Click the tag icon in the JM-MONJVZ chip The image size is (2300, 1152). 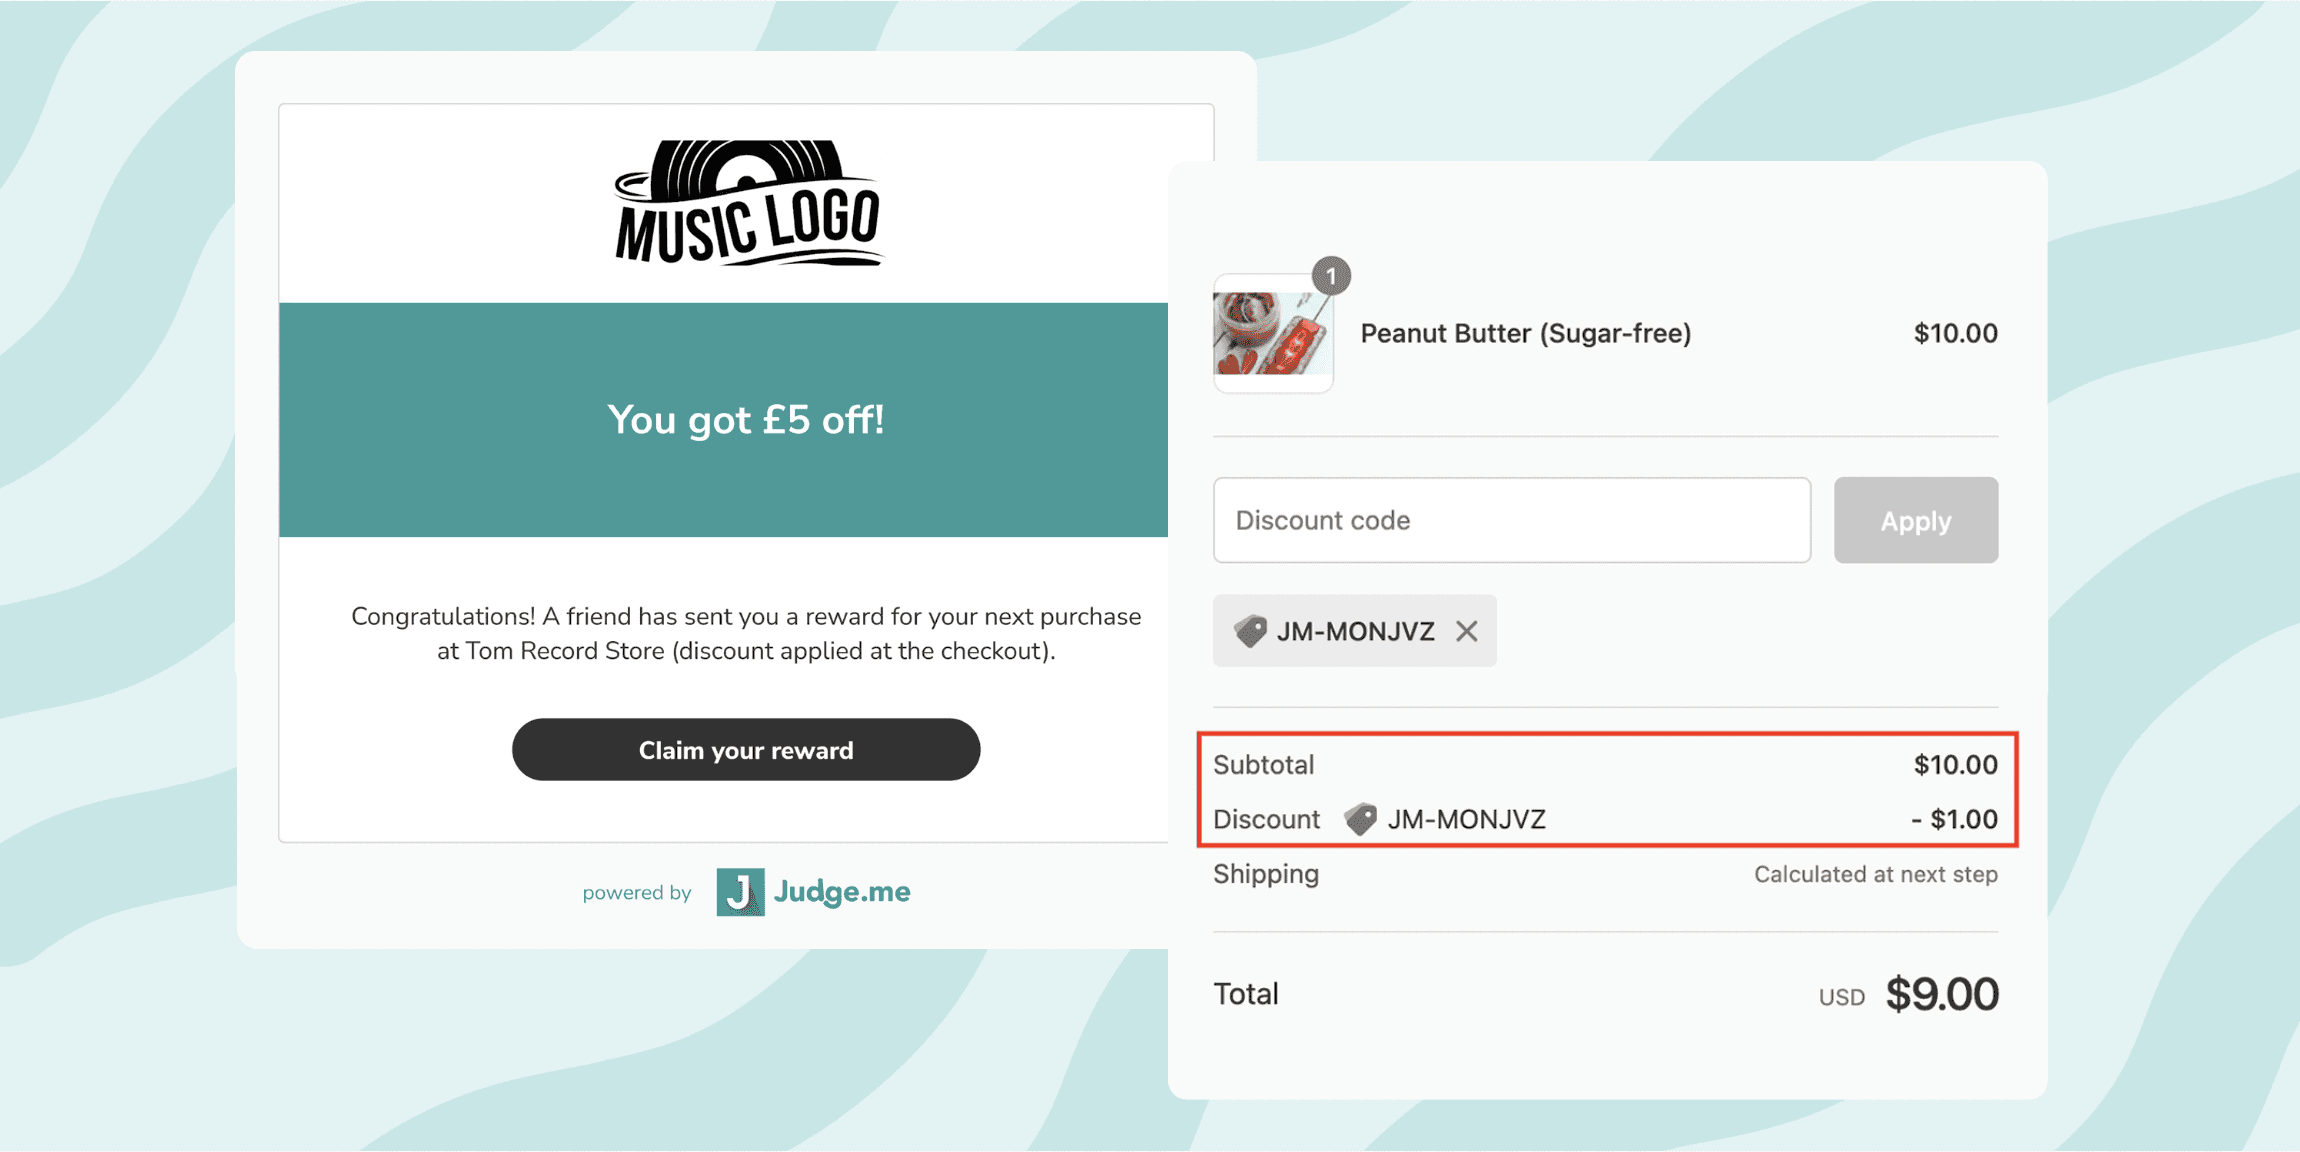point(1250,631)
